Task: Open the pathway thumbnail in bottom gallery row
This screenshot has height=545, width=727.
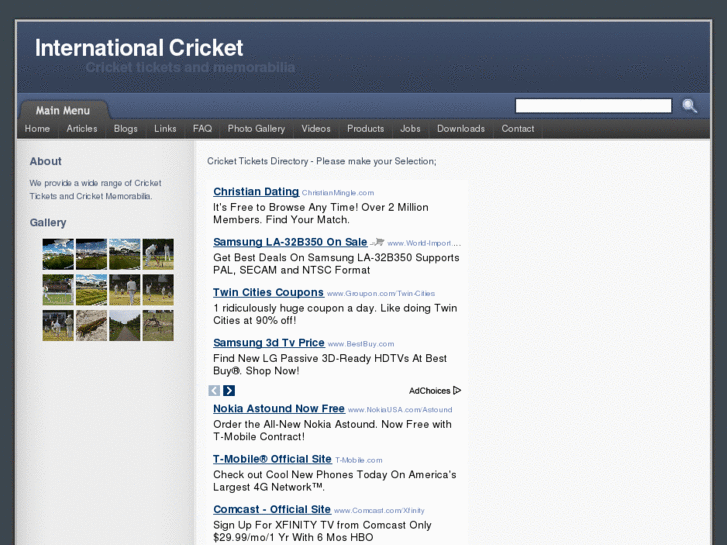Action: point(125,326)
